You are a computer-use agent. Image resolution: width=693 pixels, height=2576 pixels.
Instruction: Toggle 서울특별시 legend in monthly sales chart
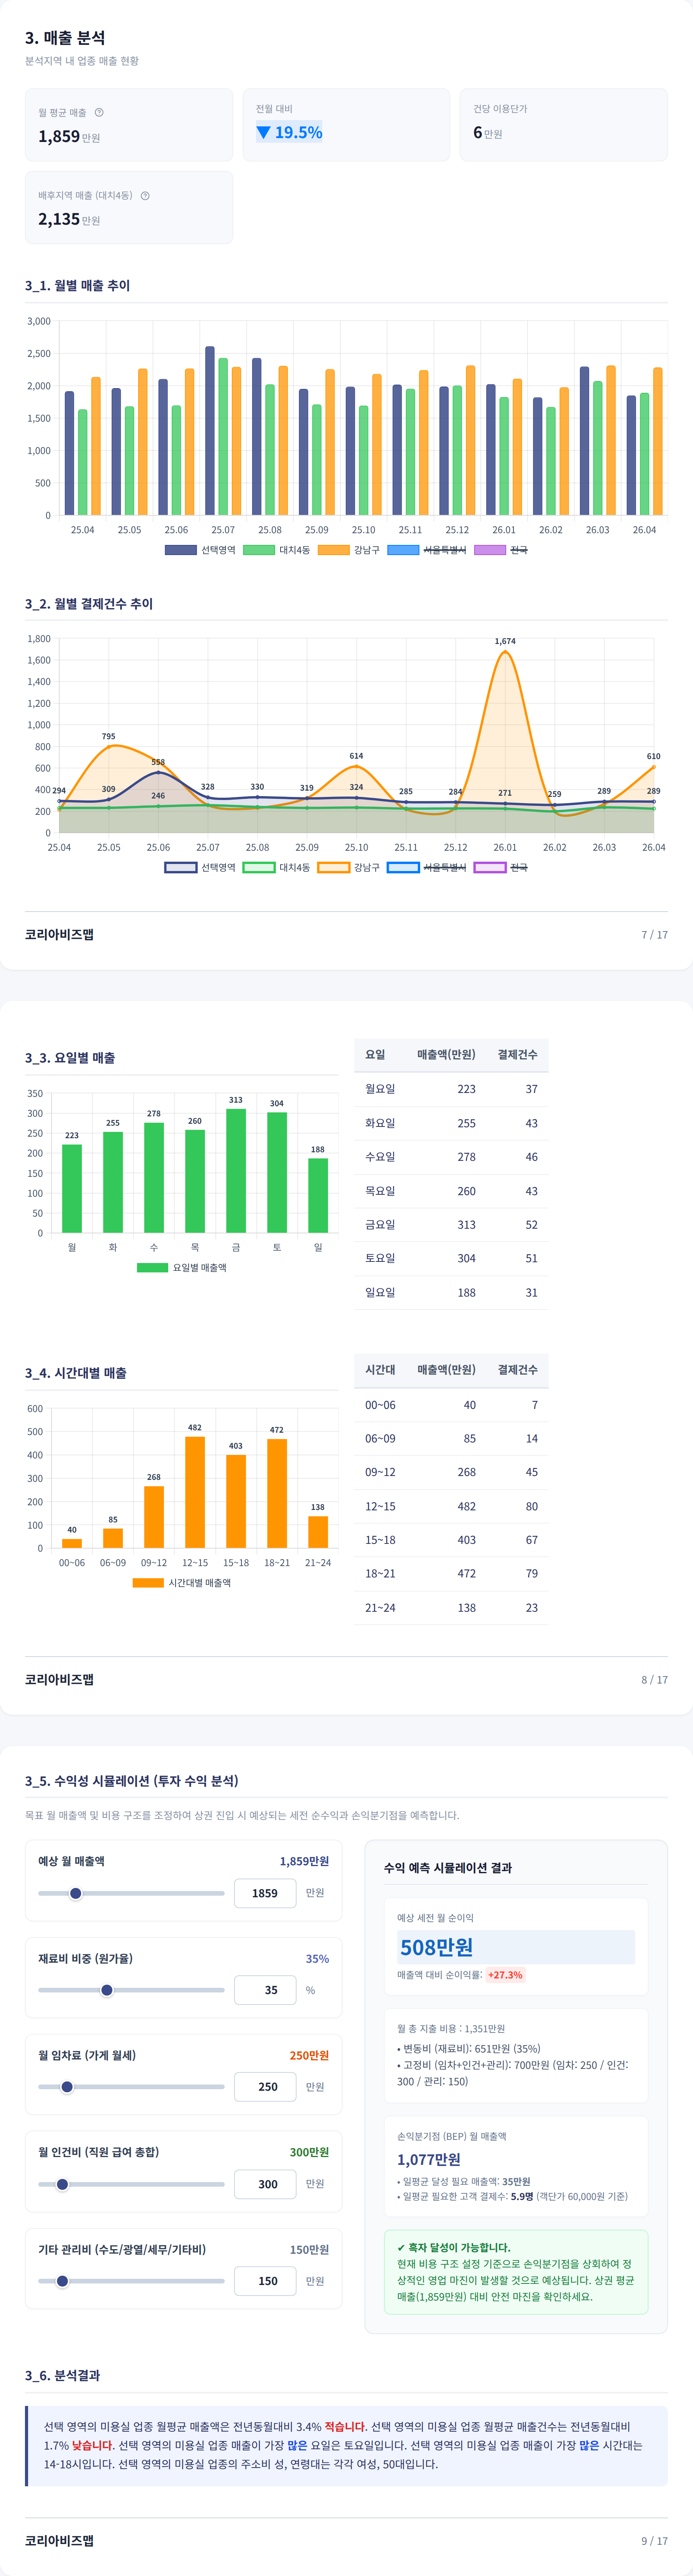[426, 550]
